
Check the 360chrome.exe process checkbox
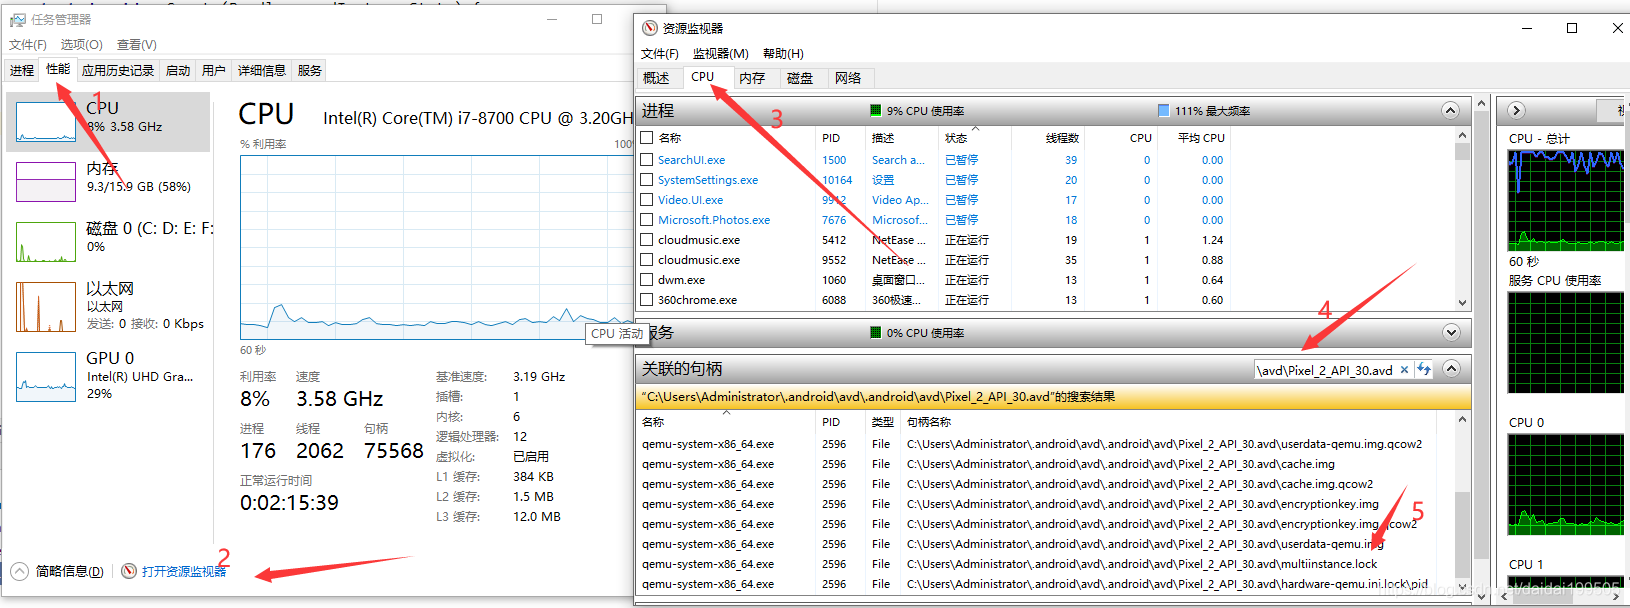647,300
